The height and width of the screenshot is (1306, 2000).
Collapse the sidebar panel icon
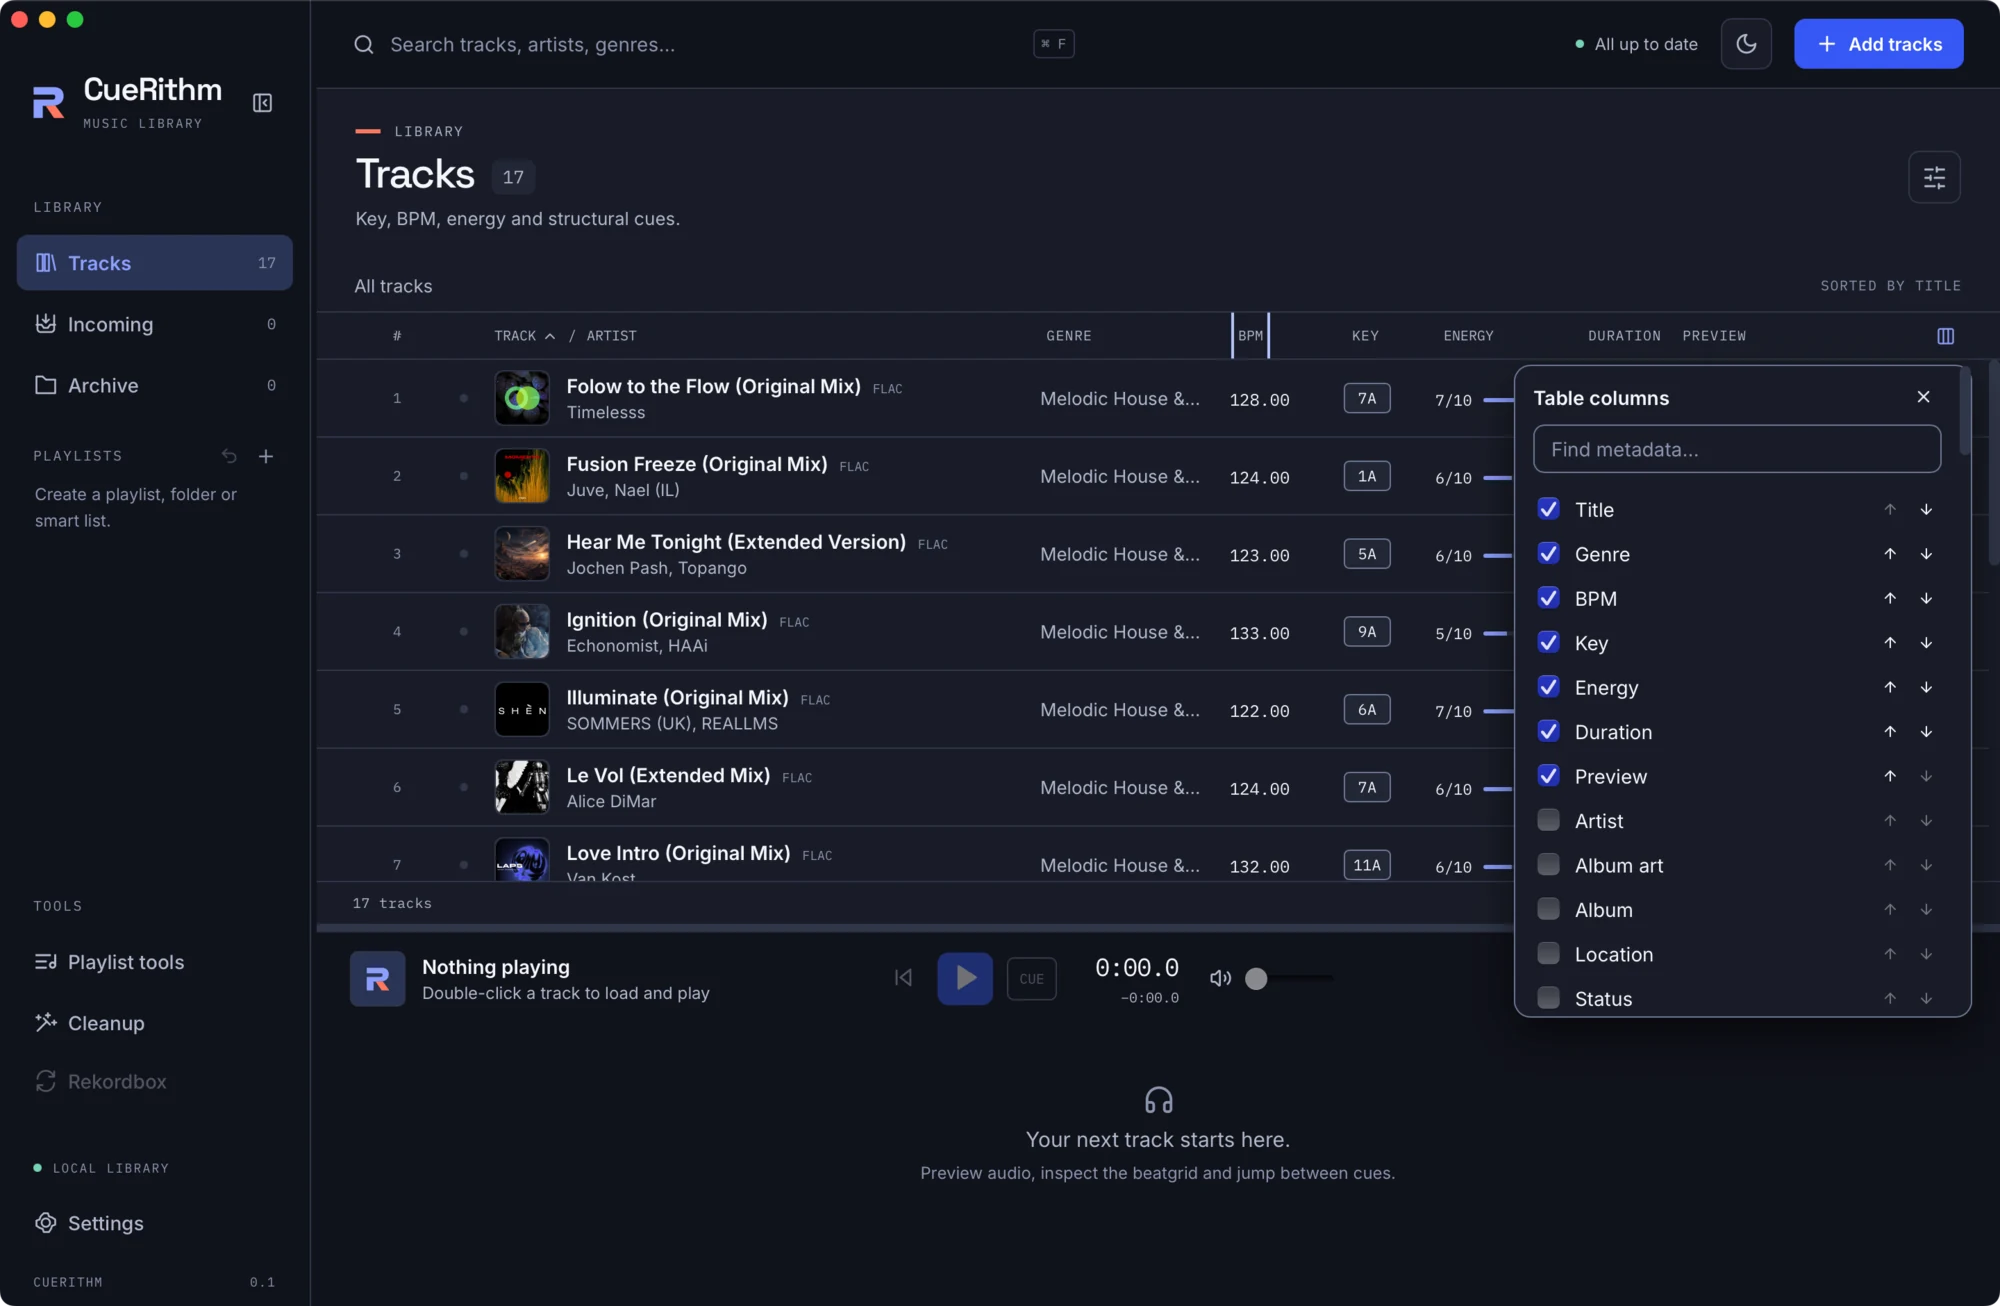click(x=262, y=103)
